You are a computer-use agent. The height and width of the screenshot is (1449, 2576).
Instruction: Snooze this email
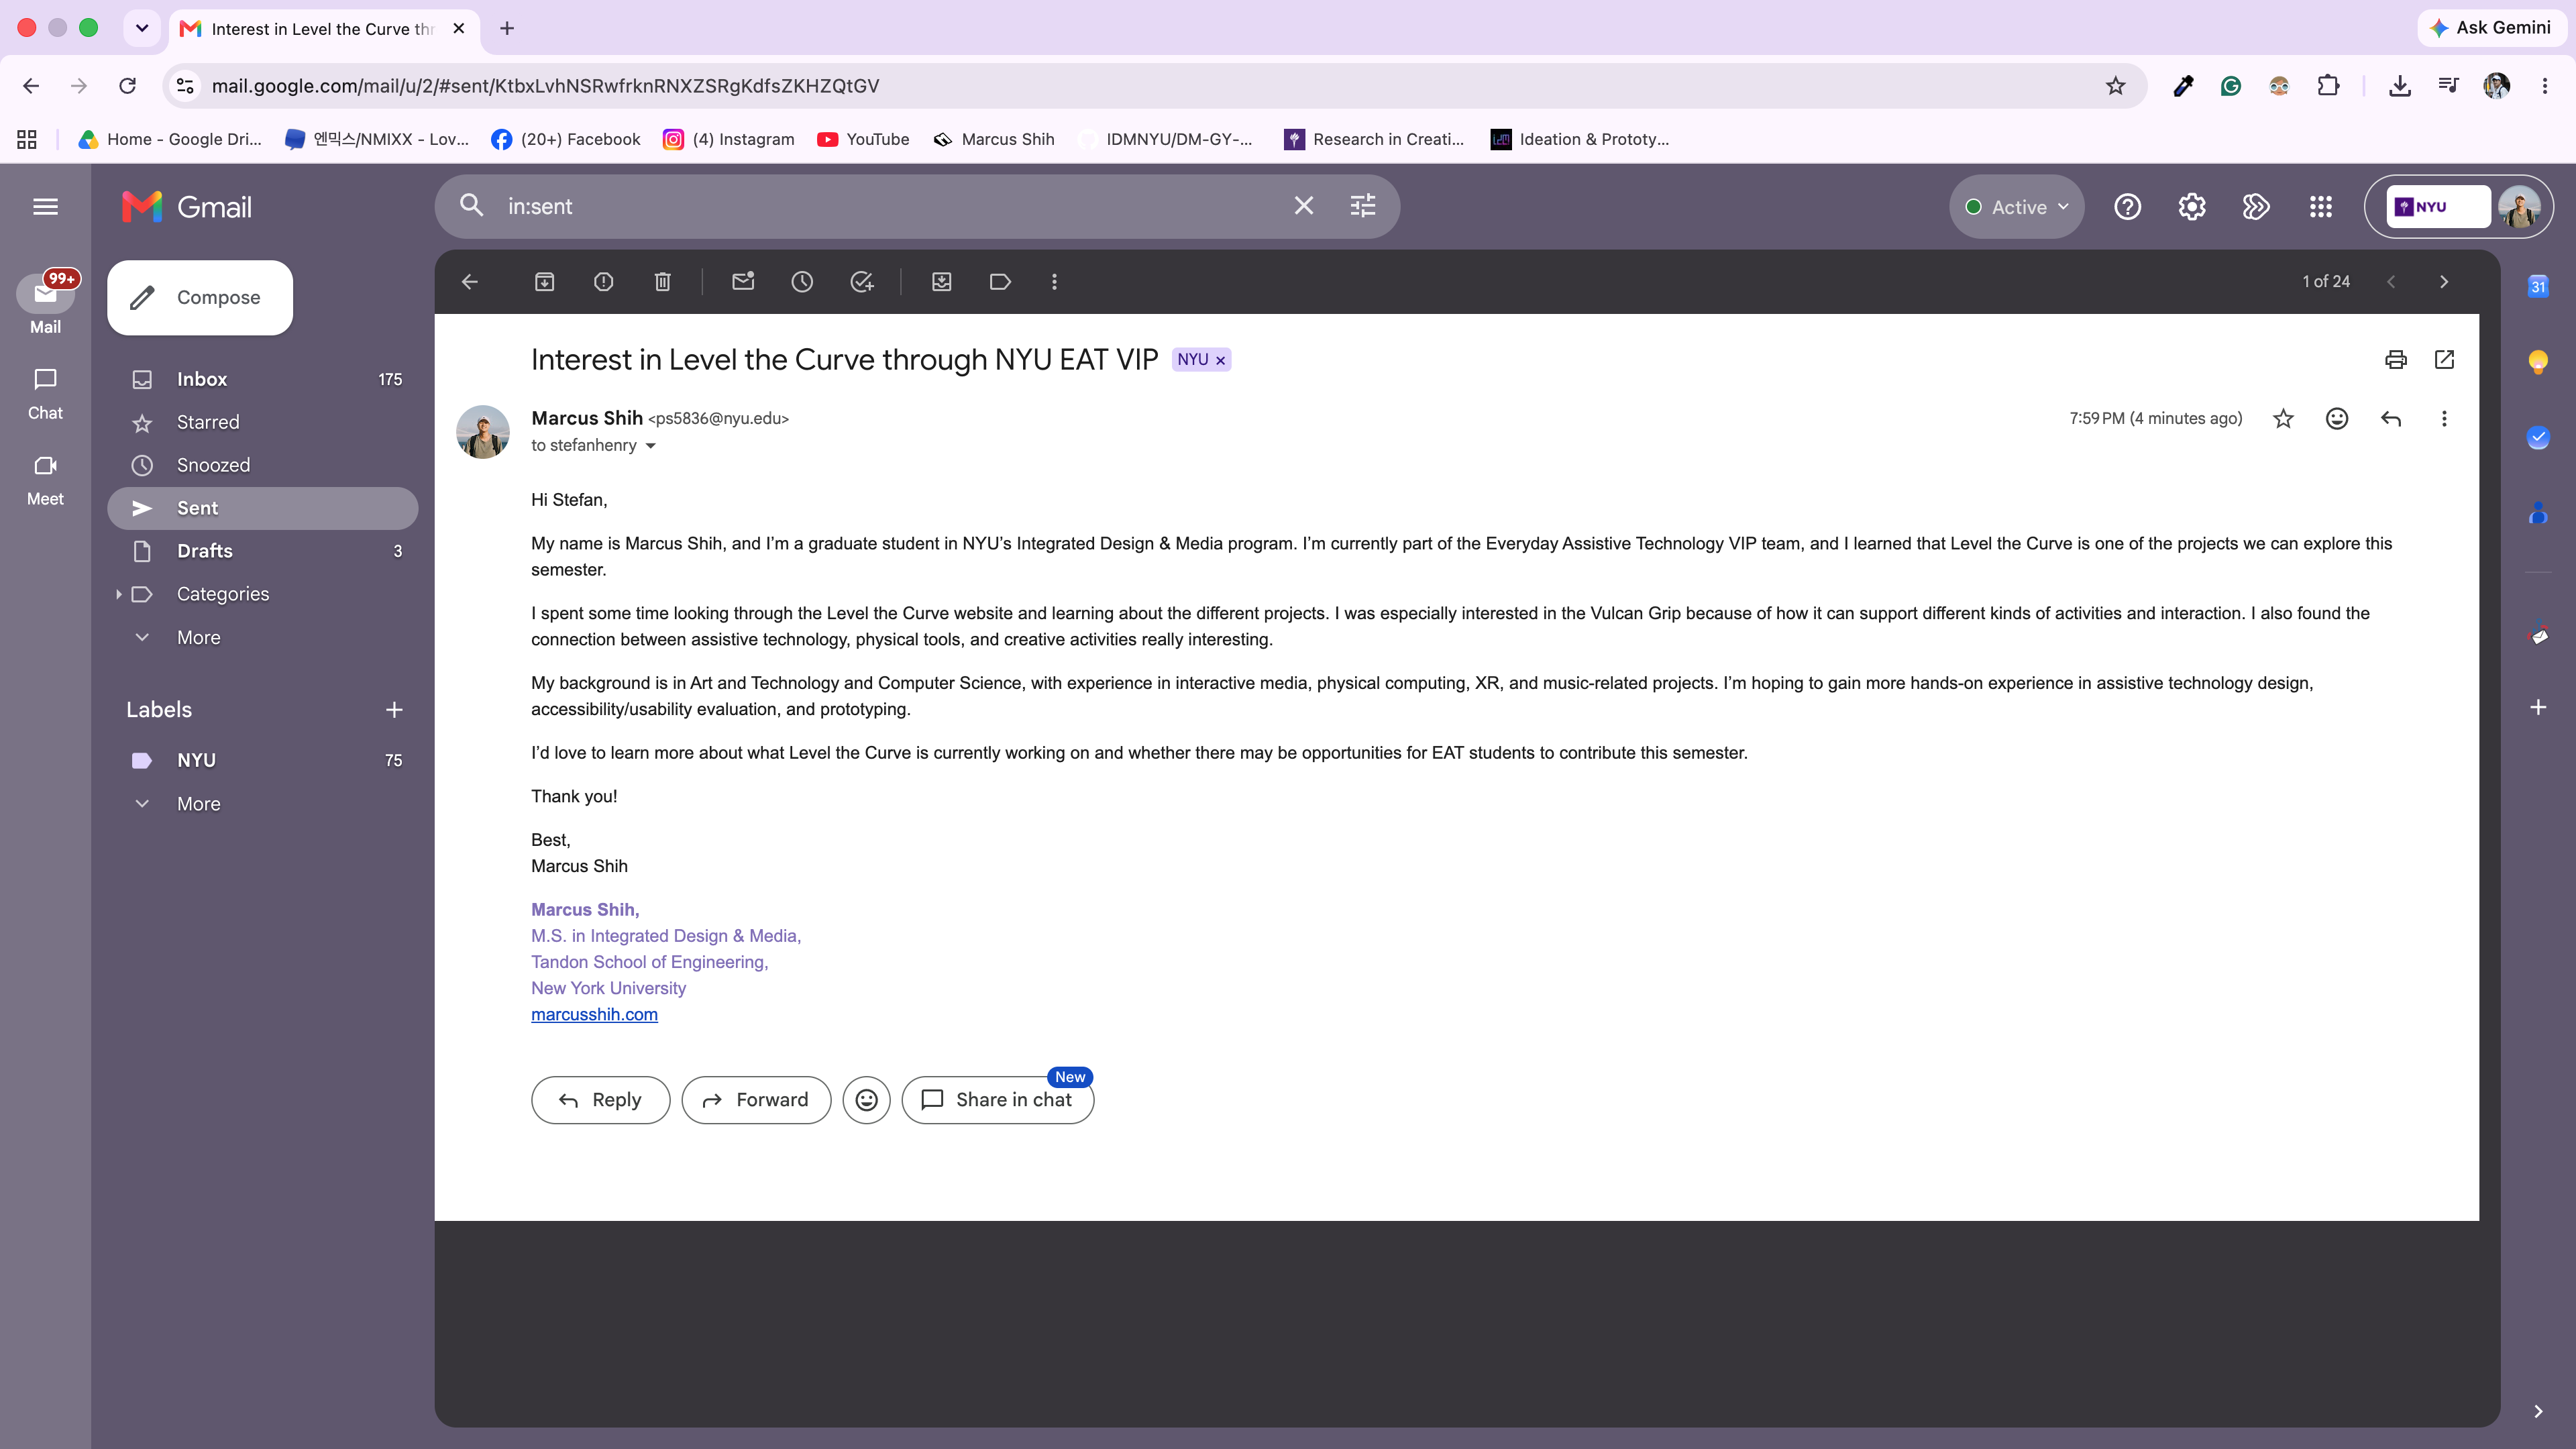click(802, 282)
